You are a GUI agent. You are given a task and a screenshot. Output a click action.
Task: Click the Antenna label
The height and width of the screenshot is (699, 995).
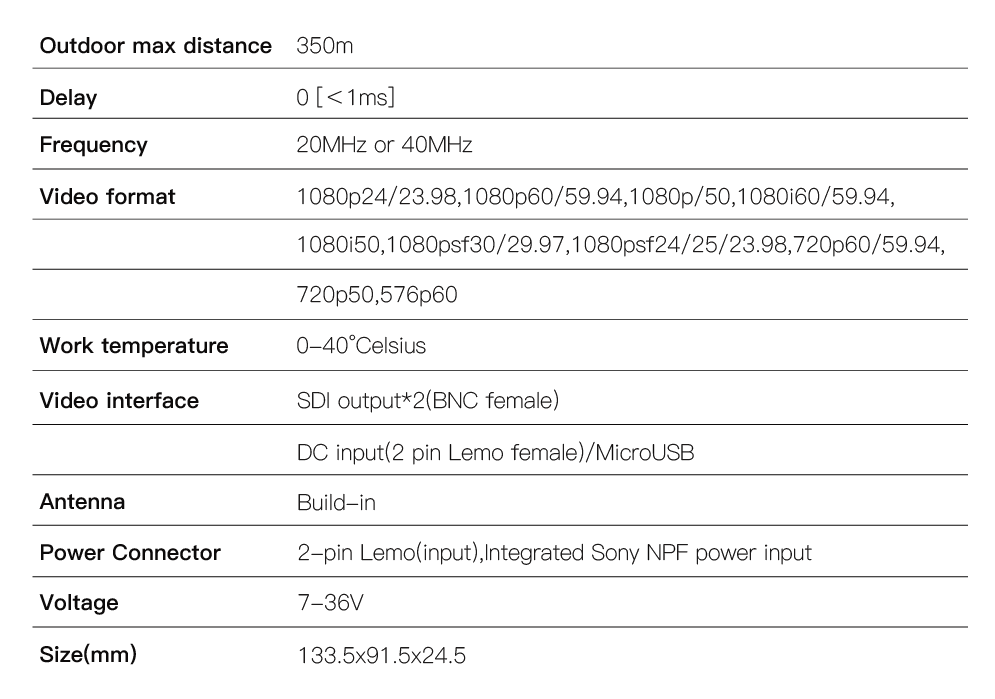click(x=82, y=502)
